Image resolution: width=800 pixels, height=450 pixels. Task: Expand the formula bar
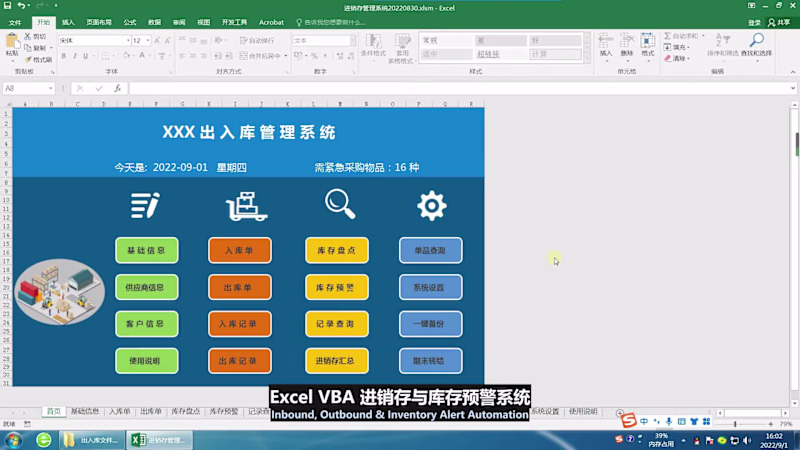point(792,88)
